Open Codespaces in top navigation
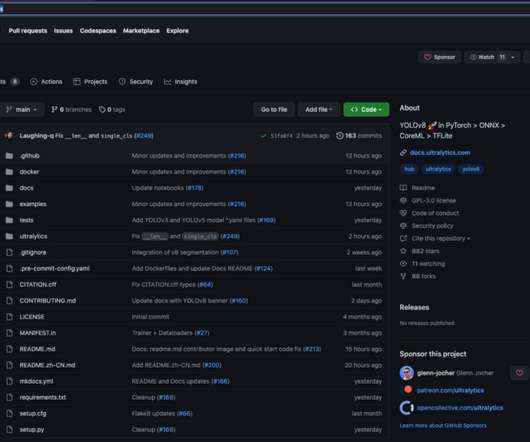 (x=98, y=31)
